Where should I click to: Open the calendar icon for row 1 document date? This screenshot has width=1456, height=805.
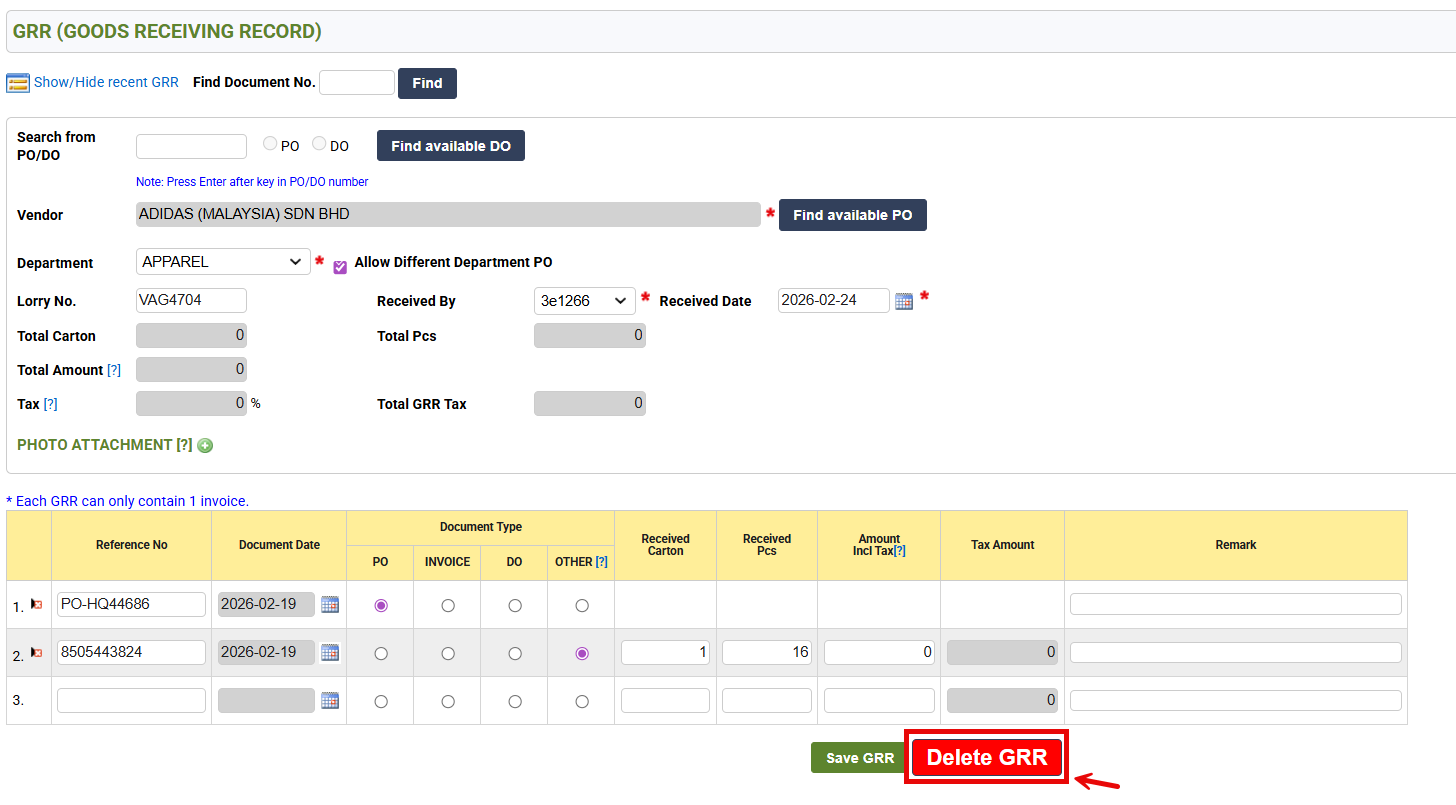[x=330, y=605]
